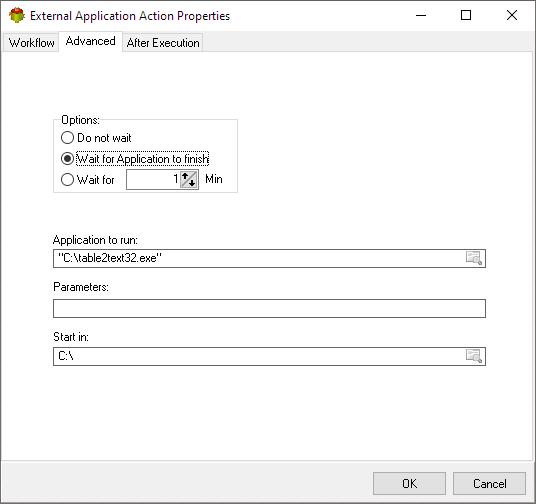This screenshot has height=504, width=536.
Task: Select the Advanced tab
Action: point(90,41)
